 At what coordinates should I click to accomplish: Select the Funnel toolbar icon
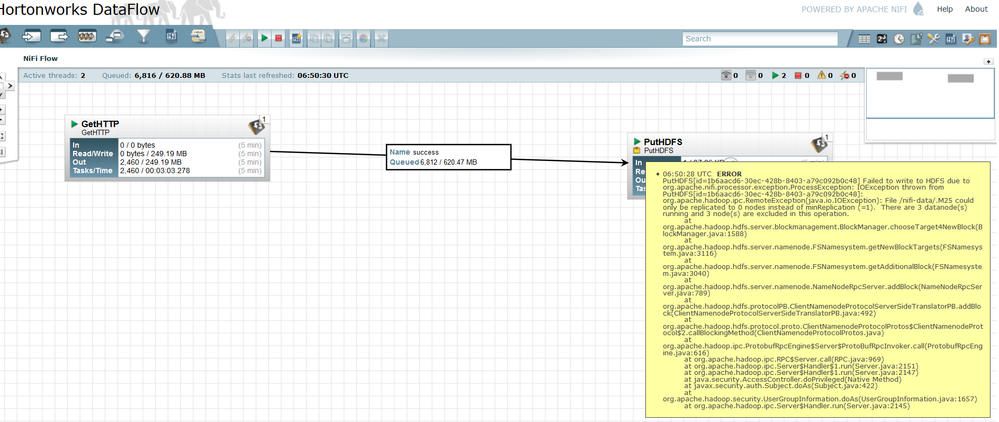(x=143, y=37)
